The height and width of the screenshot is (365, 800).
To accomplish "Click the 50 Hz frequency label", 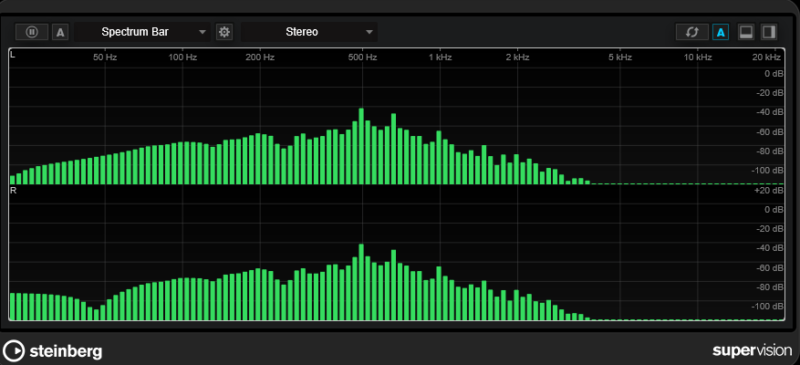I will point(105,57).
